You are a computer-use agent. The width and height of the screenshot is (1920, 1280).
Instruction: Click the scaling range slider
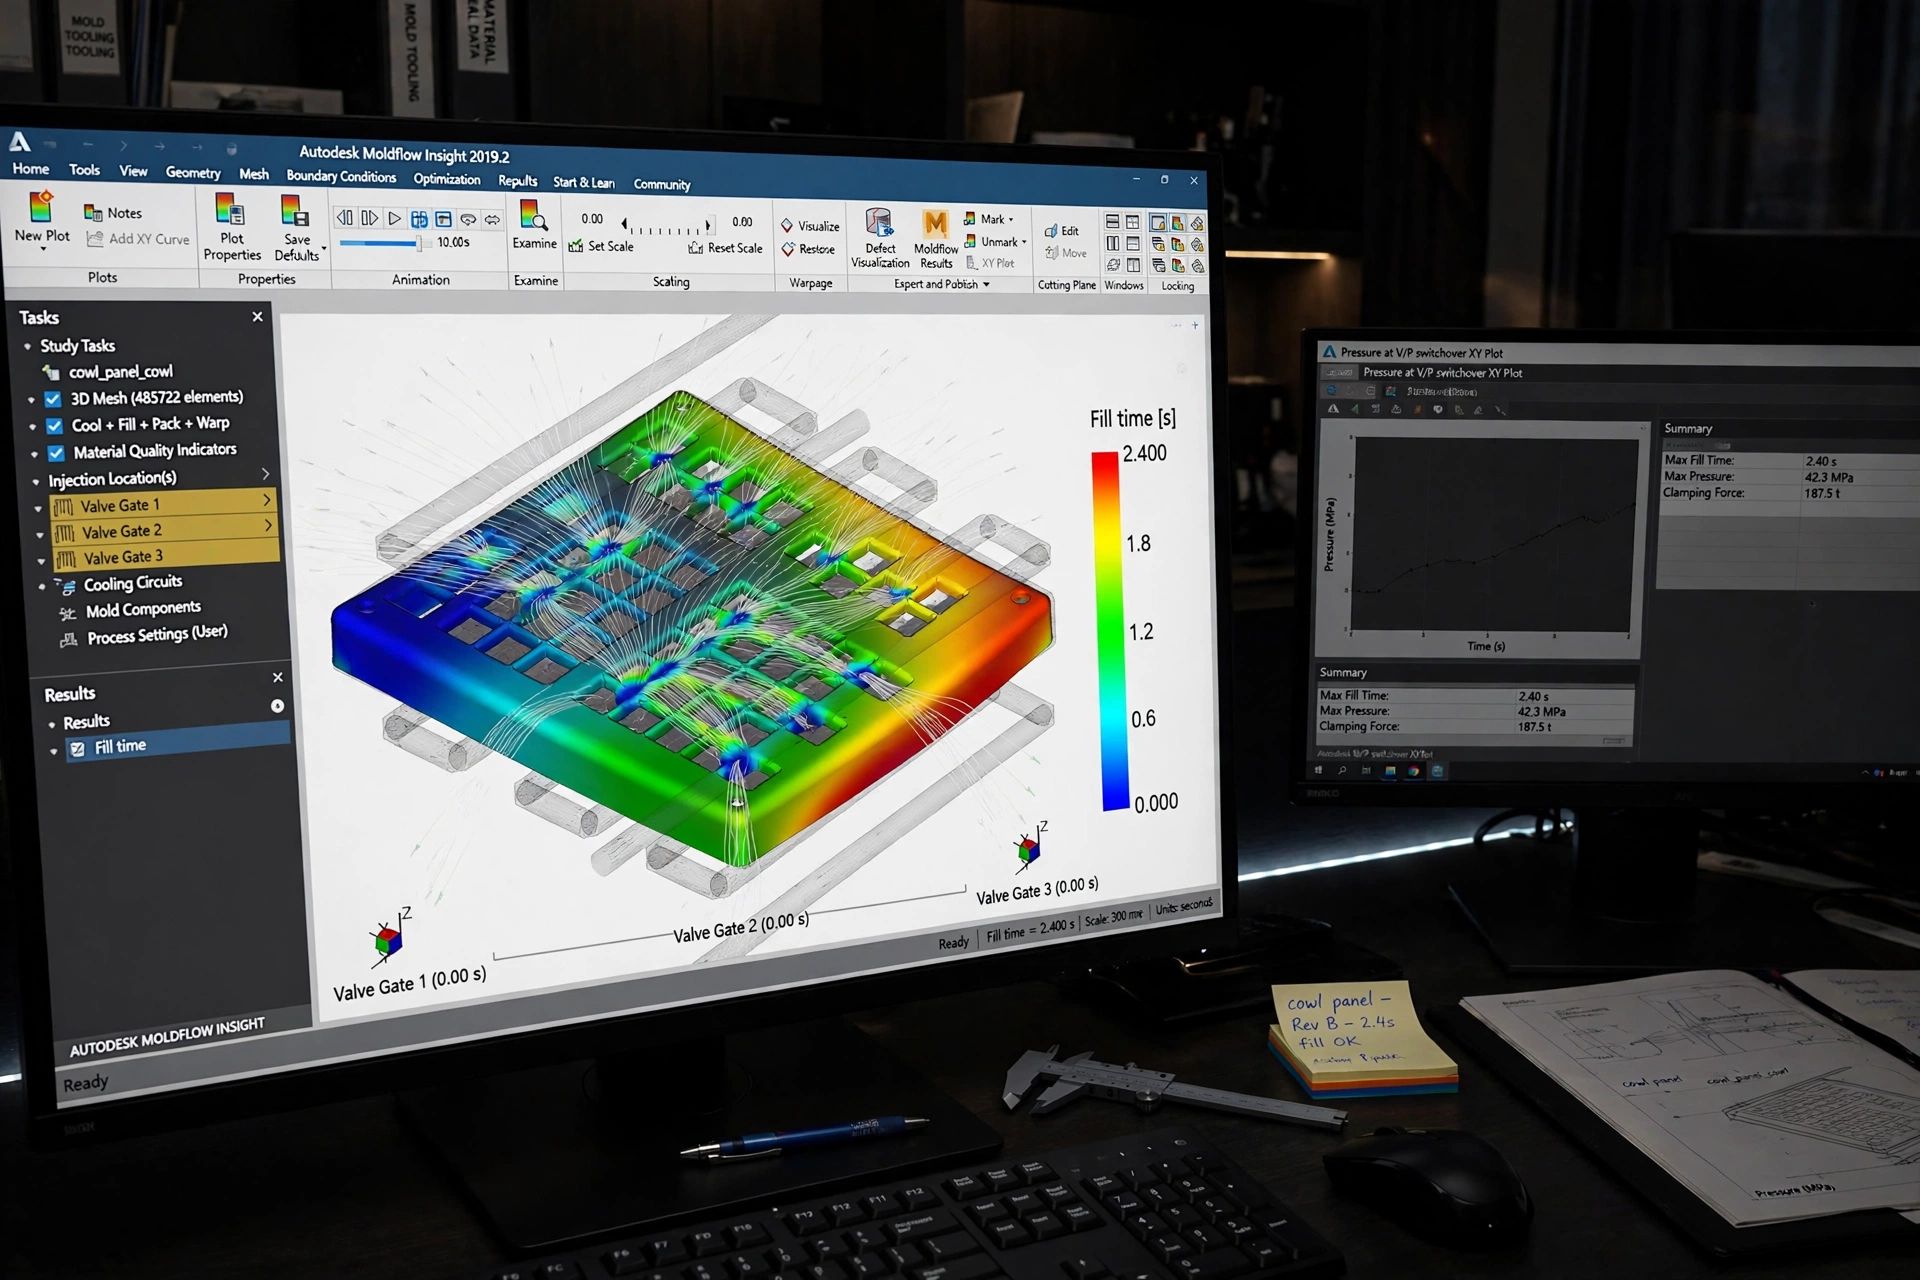pyautogui.click(x=666, y=226)
